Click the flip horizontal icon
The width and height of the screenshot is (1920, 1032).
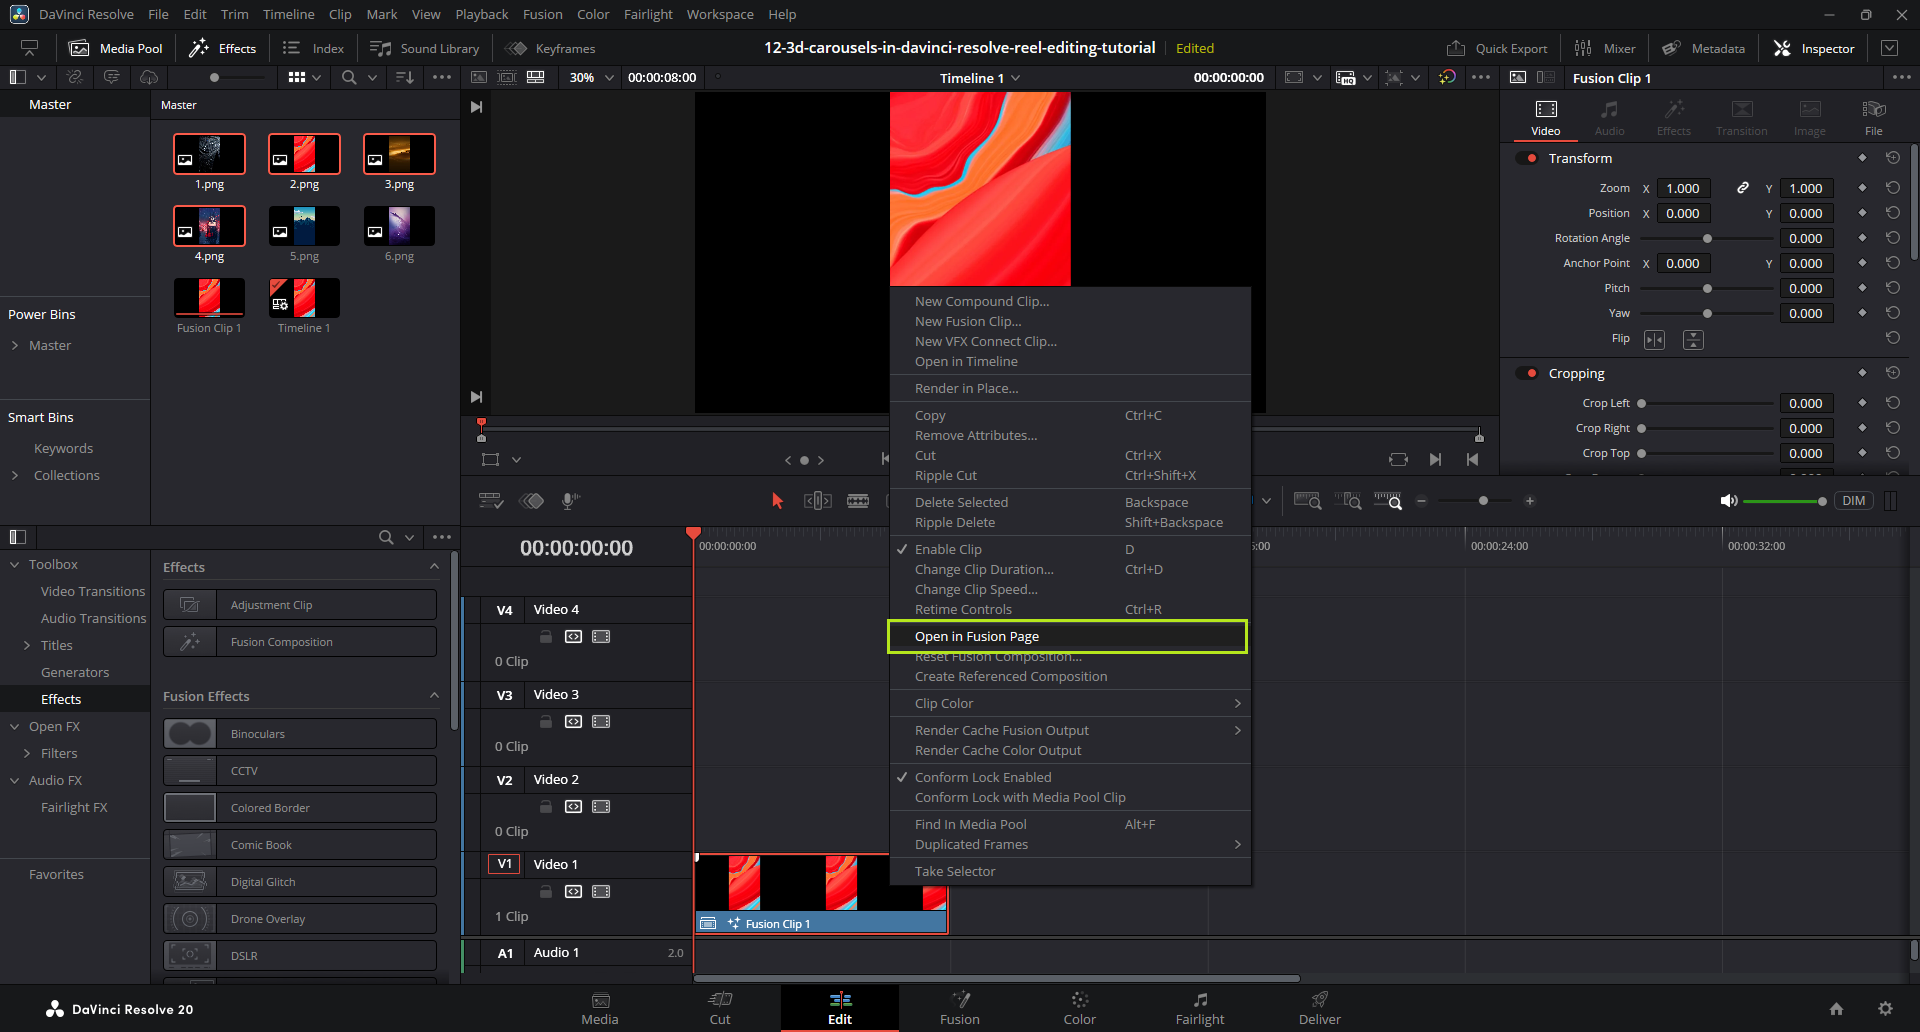coord(1655,340)
